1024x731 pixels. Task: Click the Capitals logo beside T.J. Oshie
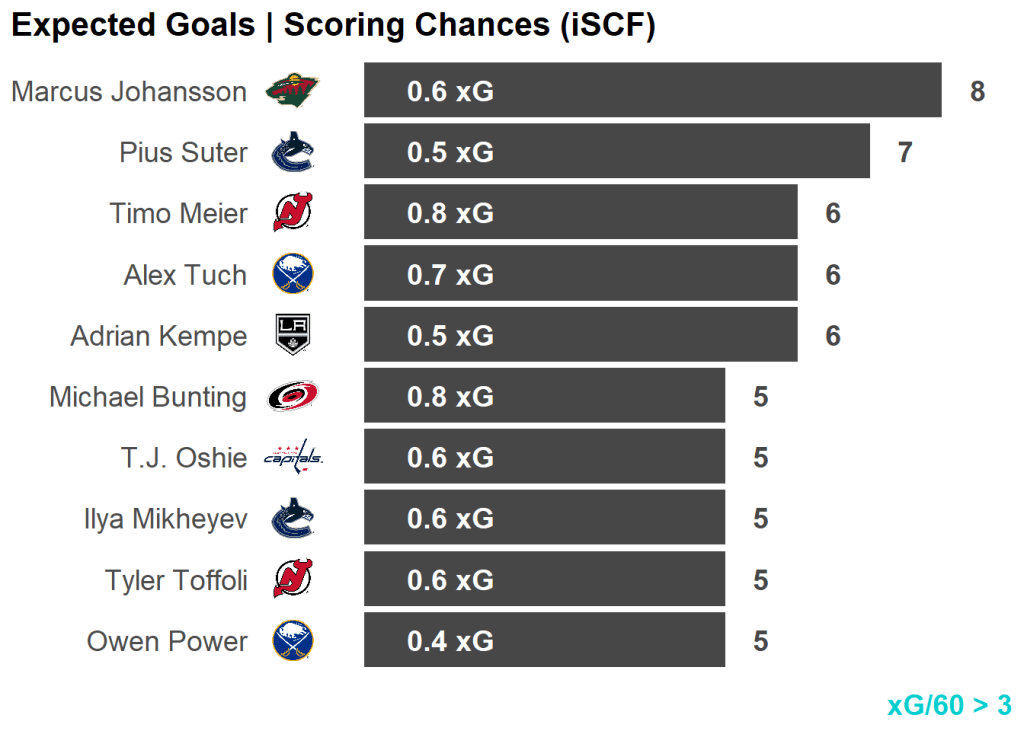292,458
